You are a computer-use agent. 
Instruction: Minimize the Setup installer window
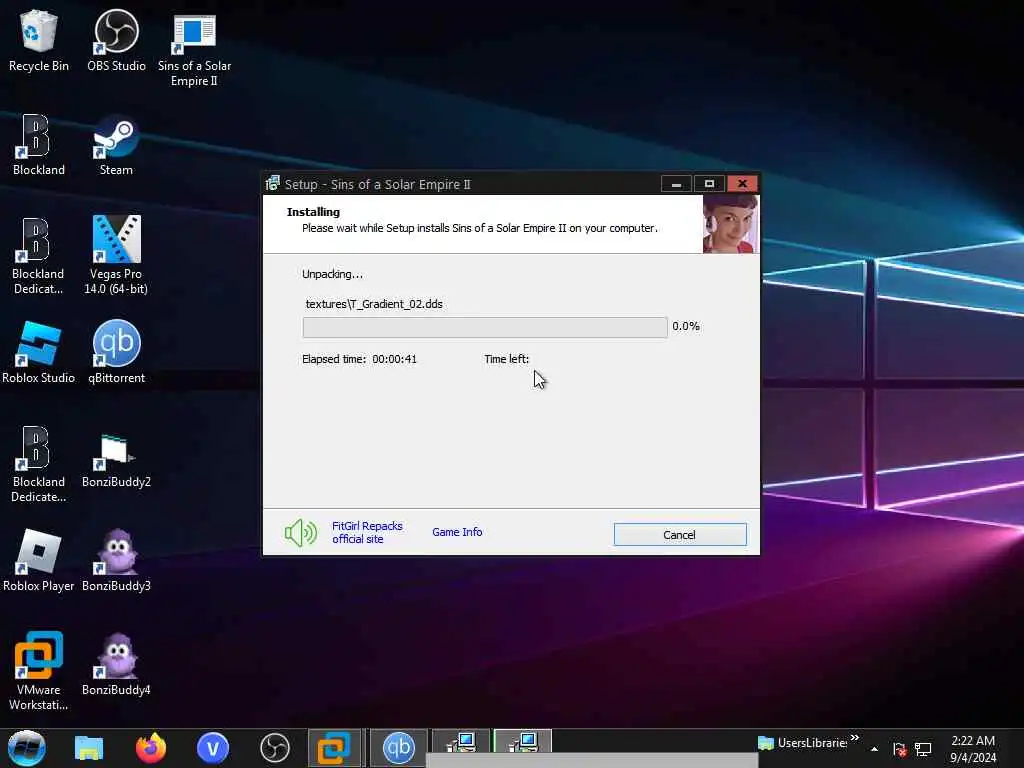coord(676,184)
